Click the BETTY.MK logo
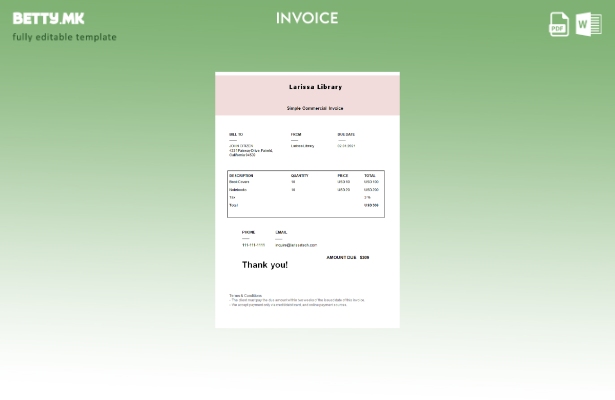615x400 pixels. pyautogui.click(x=48, y=18)
